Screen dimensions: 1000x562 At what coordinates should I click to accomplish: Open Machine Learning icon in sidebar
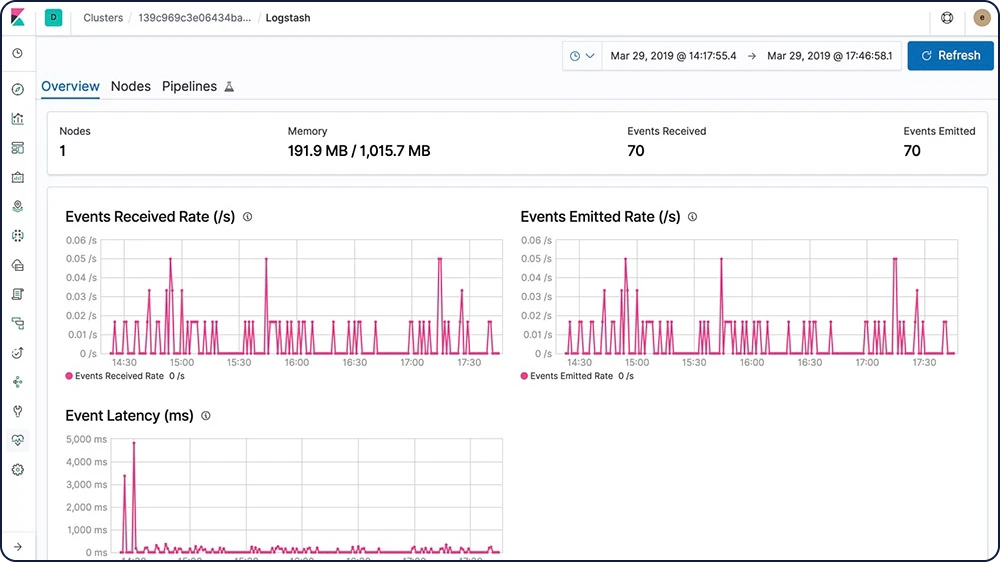(18, 235)
